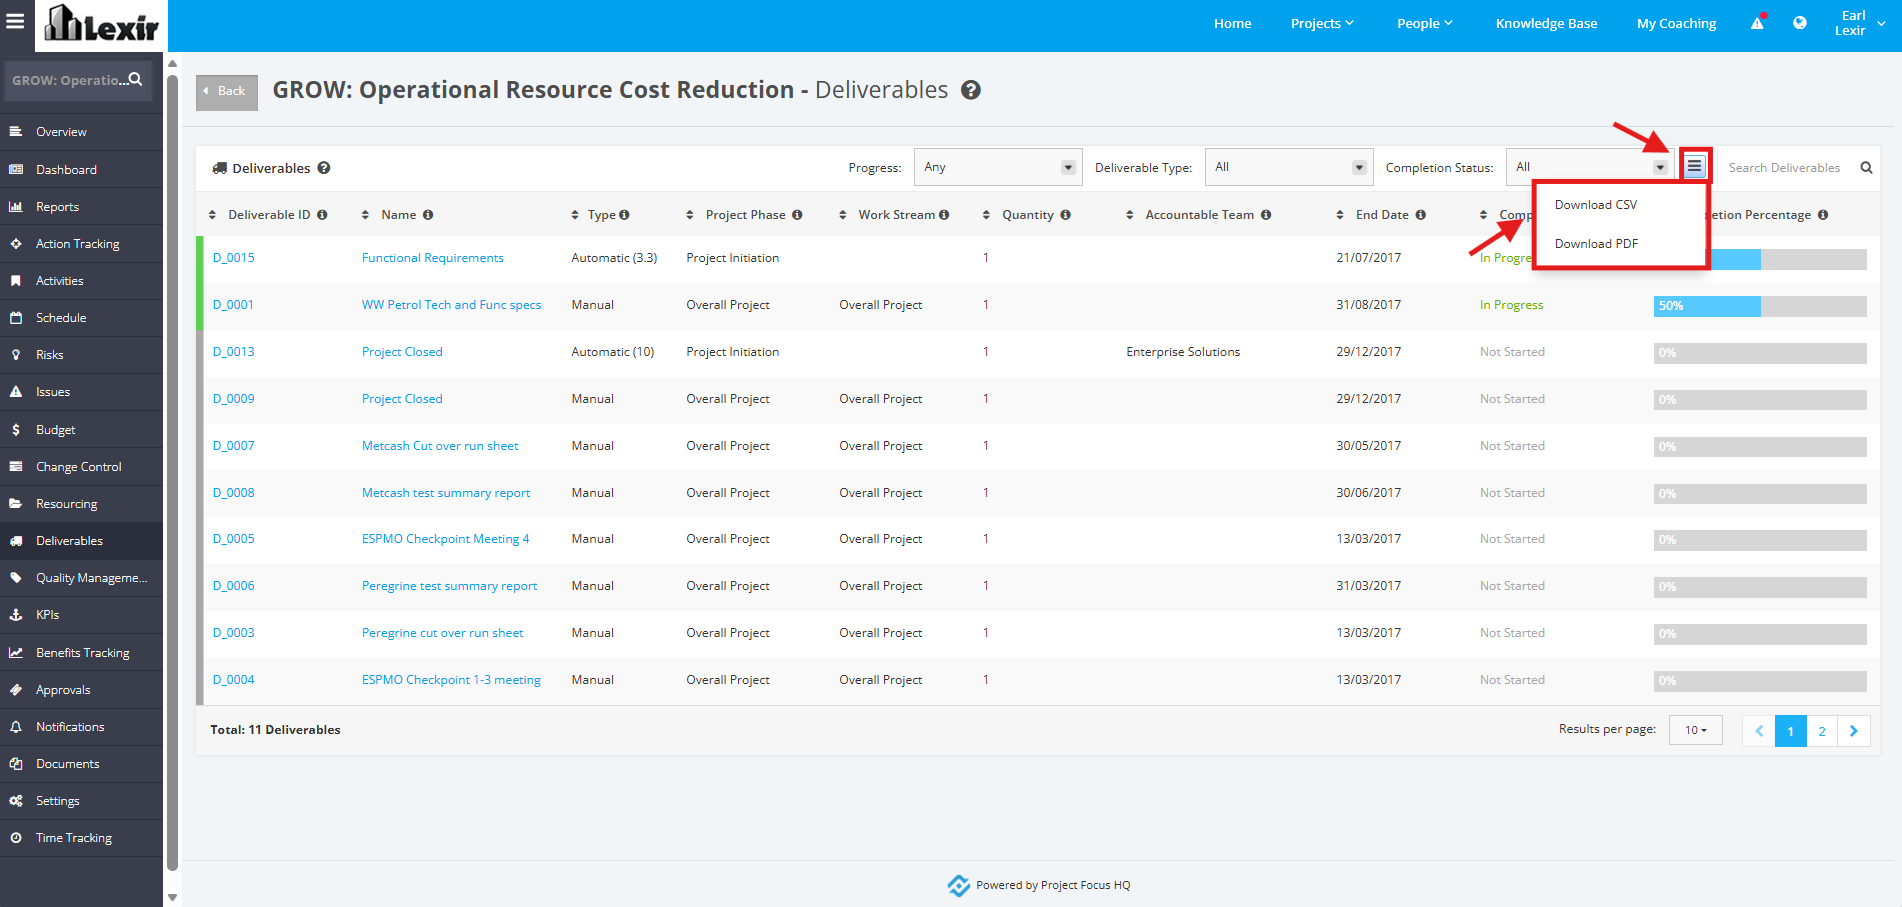The height and width of the screenshot is (907, 1902).
Task: Choose Download PDF from export menu
Action: (1596, 244)
